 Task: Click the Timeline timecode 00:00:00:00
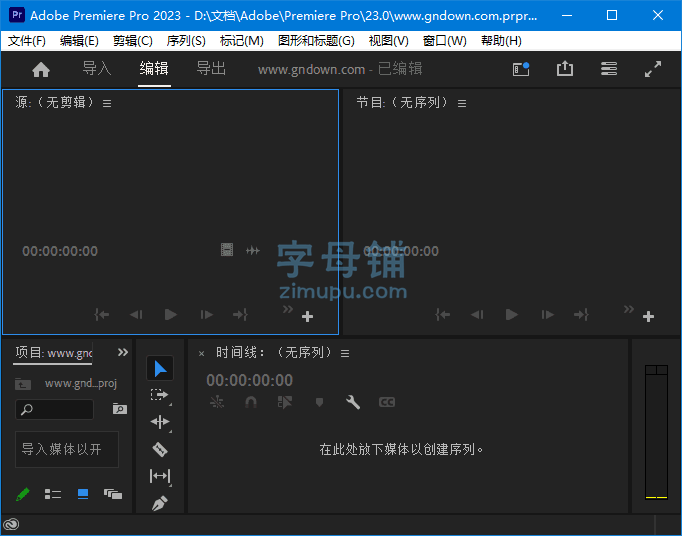pyautogui.click(x=250, y=380)
